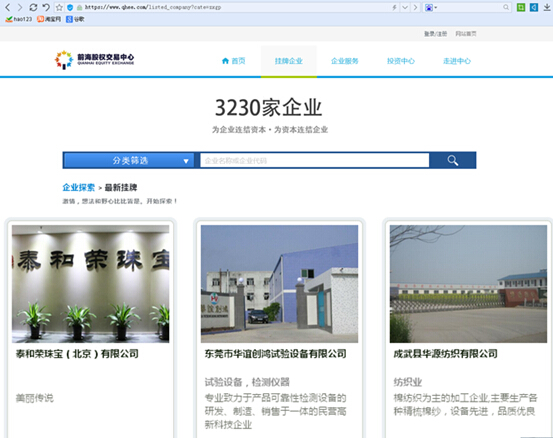Click the browser back arrow
The width and height of the screenshot is (553, 438).
point(8,7)
